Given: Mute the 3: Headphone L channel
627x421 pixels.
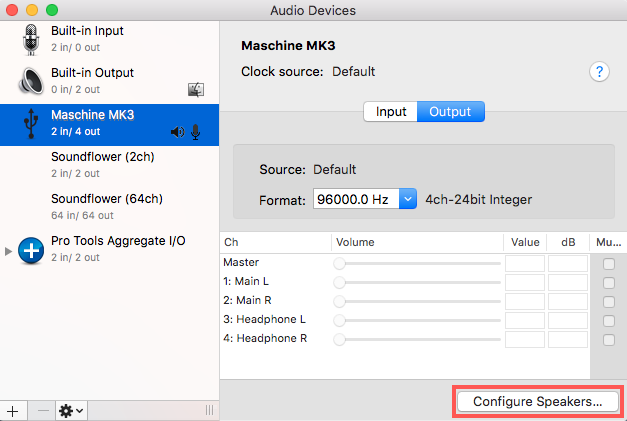Looking at the screenshot, I should pos(609,321).
